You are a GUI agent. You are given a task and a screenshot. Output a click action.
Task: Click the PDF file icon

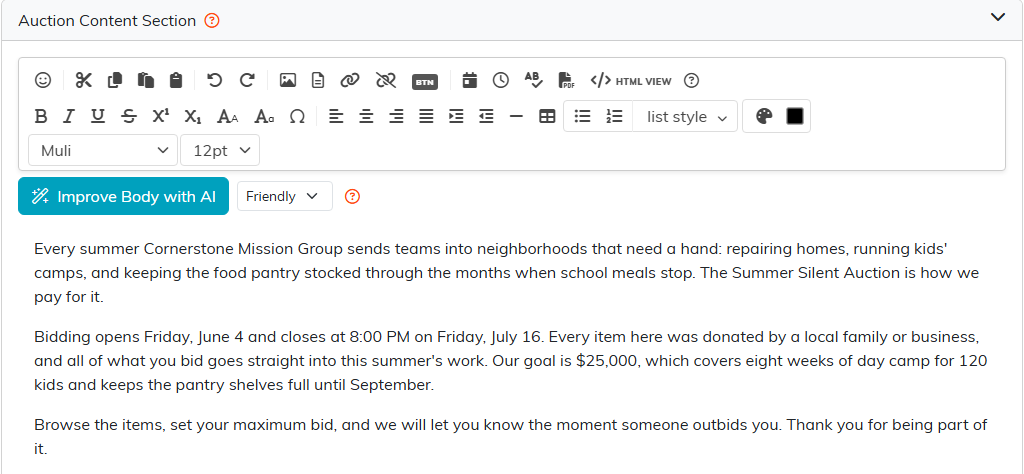click(566, 80)
